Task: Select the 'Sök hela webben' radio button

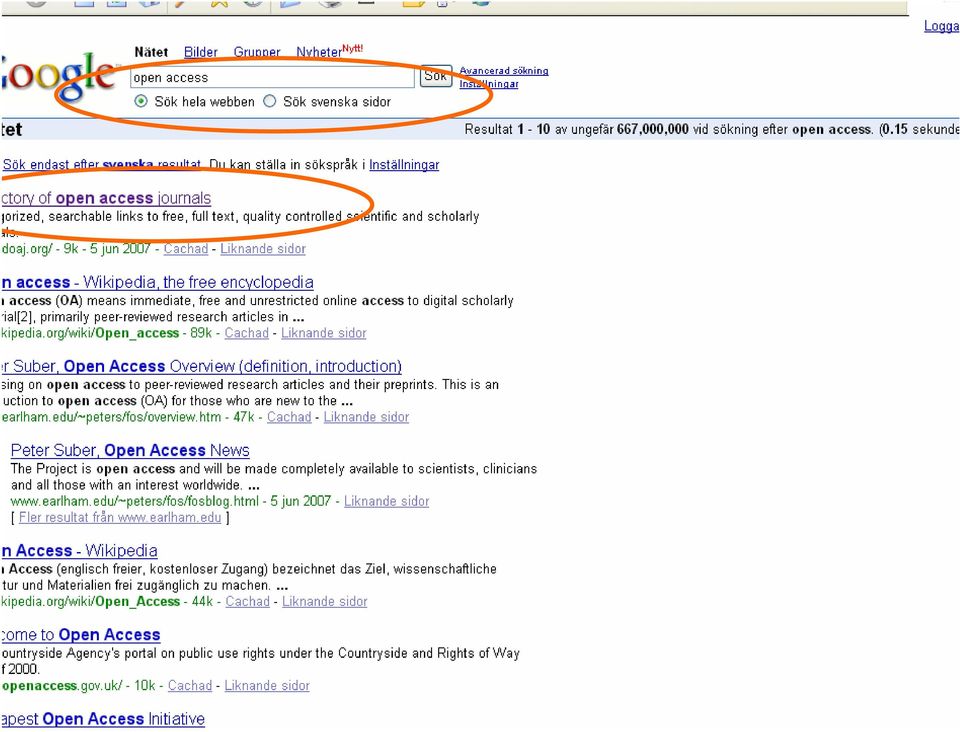Action: point(141,101)
